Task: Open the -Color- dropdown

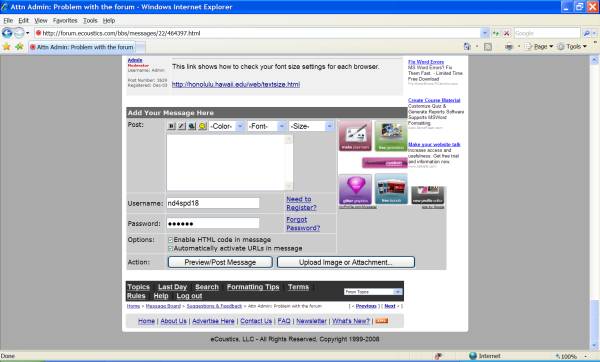Action: (227, 126)
